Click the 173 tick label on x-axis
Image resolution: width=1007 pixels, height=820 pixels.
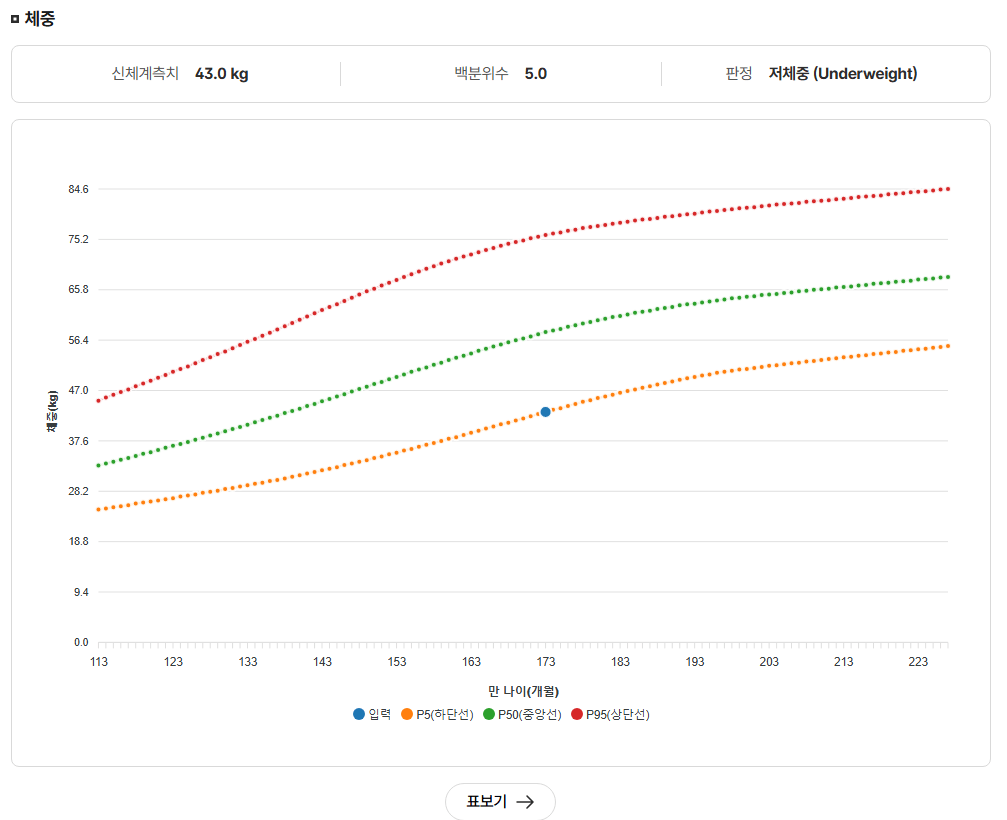546,662
